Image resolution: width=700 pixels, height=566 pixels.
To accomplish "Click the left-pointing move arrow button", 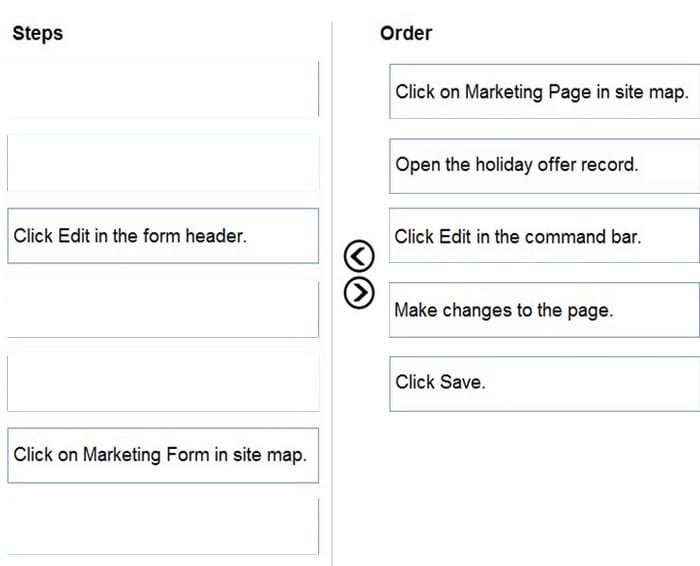I will (359, 256).
